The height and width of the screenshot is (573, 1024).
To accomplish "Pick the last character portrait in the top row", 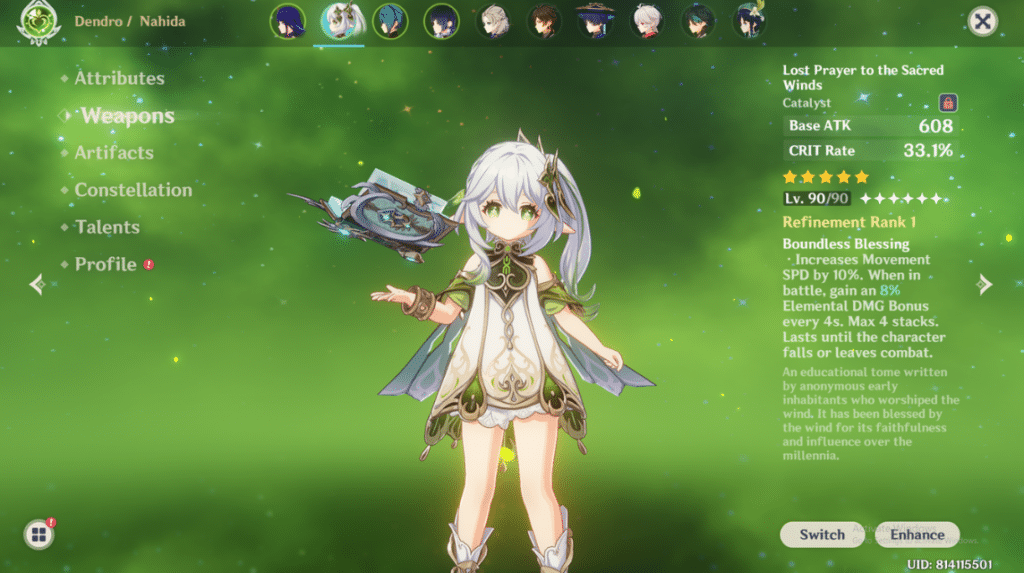I will [749, 21].
